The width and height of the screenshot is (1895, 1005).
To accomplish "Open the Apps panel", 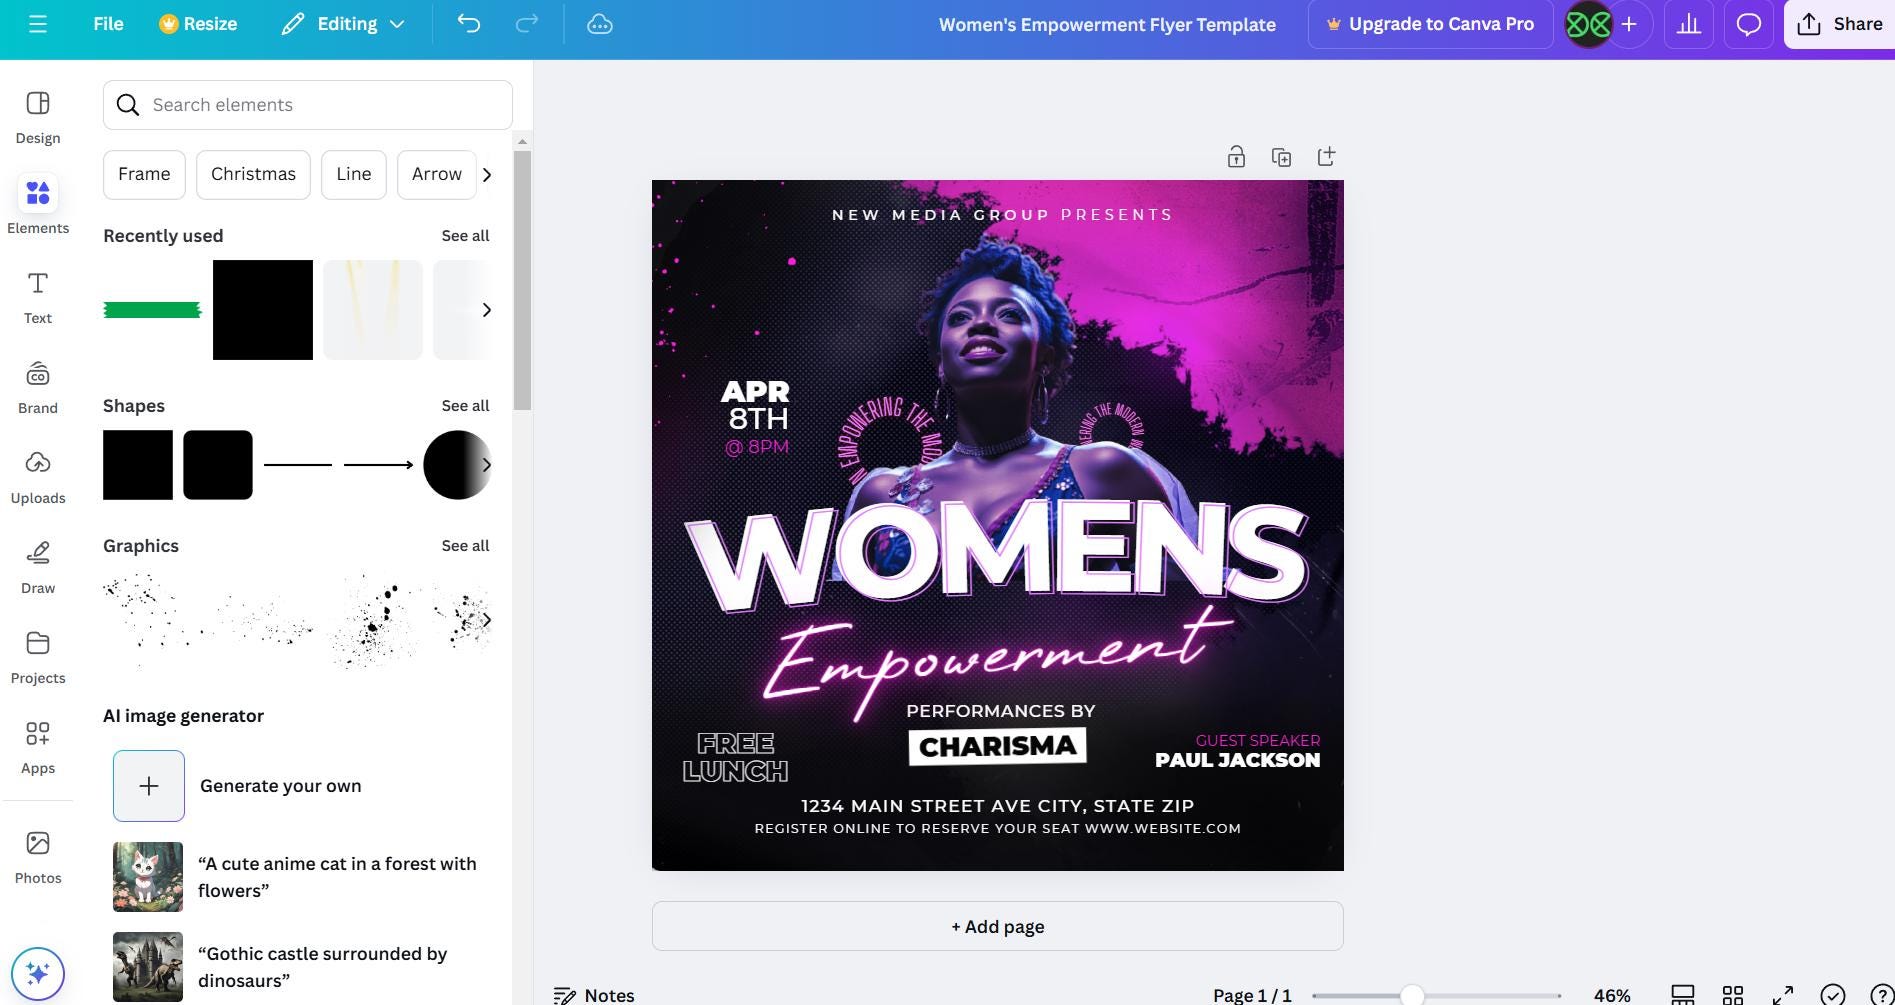I will click(x=38, y=745).
